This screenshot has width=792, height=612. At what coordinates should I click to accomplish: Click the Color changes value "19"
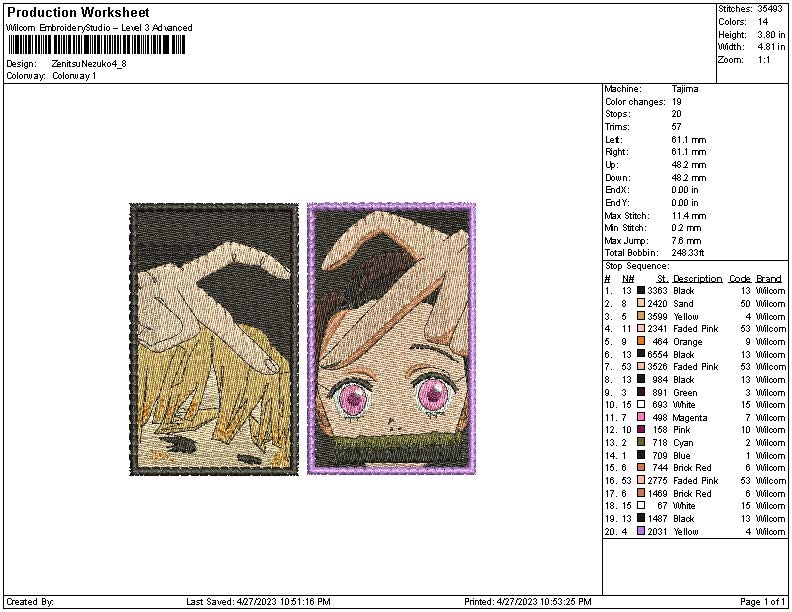coord(677,101)
